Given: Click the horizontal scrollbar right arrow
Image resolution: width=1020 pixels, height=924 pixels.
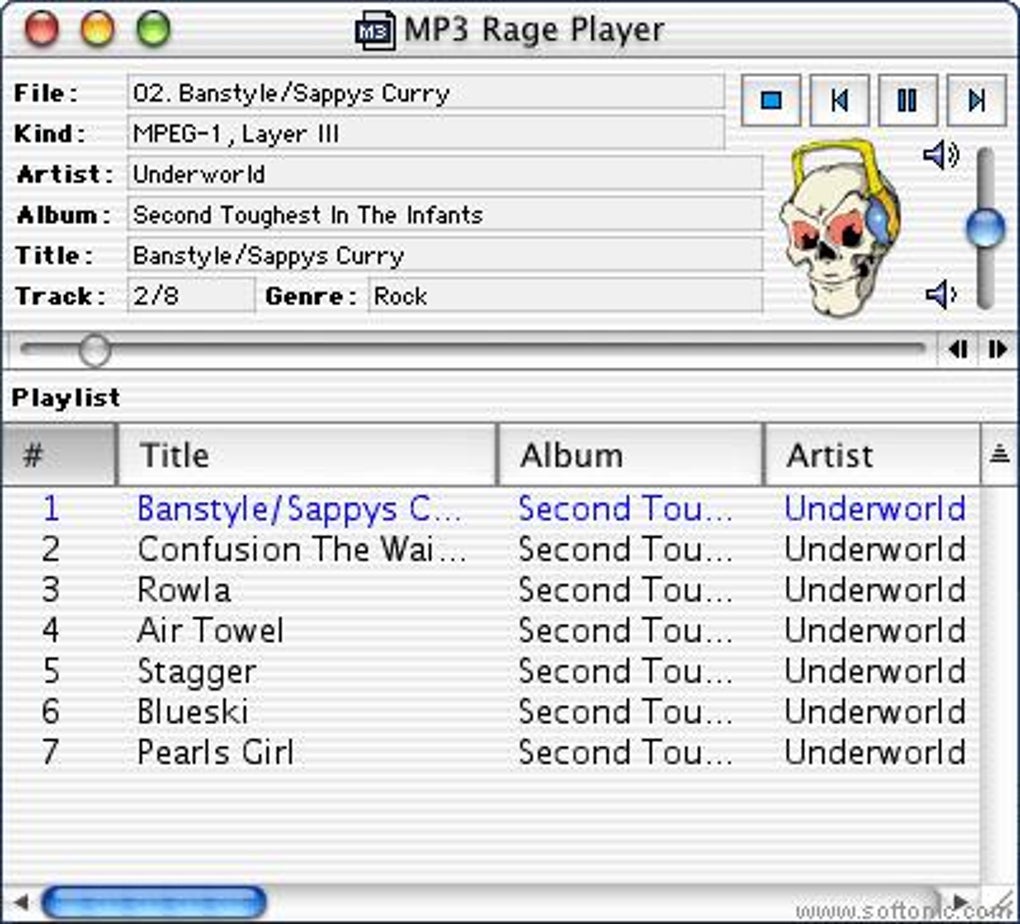Looking at the screenshot, I should pyautogui.click(x=960, y=903).
